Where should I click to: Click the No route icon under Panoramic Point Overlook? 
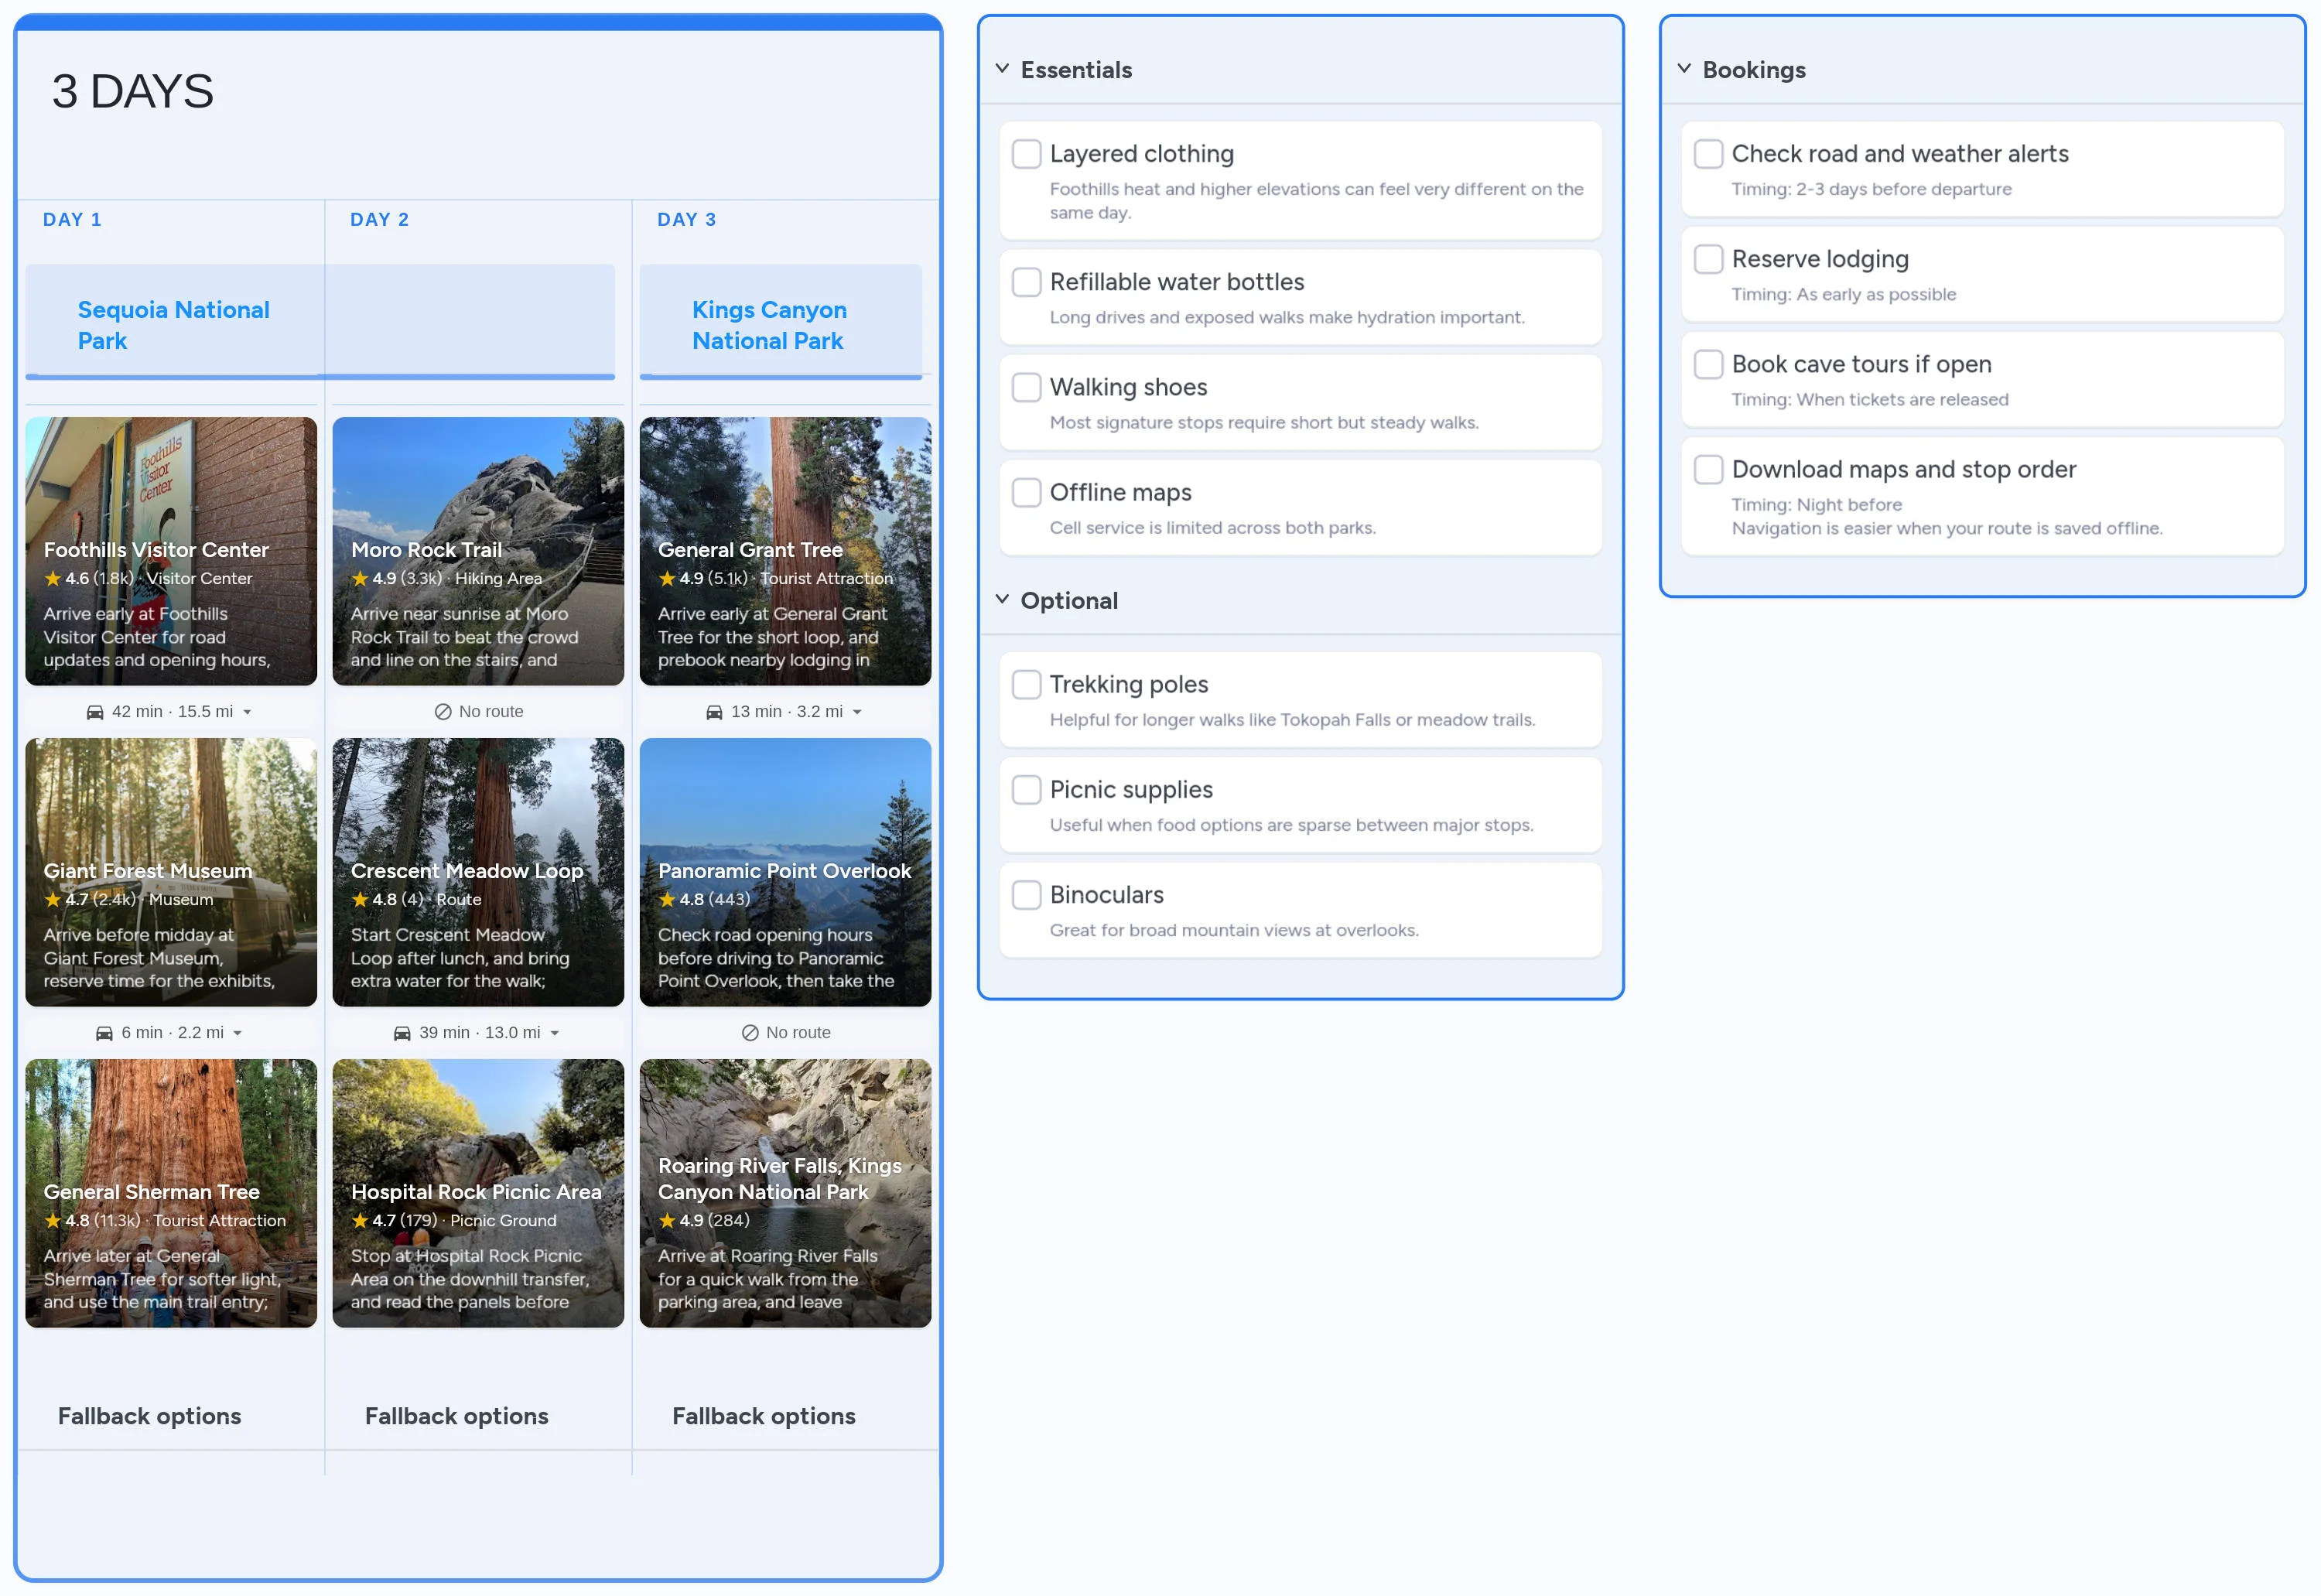tap(750, 1032)
